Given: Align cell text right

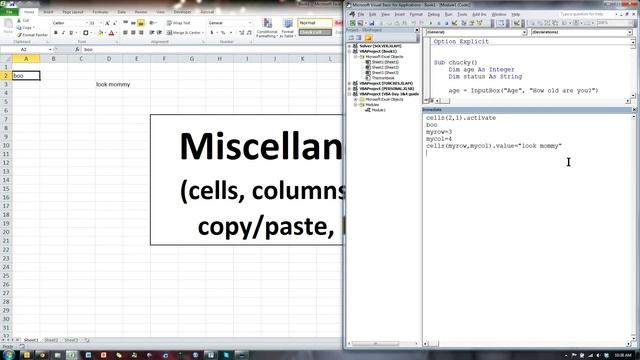Looking at the screenshot, I should tap(141, 33).
